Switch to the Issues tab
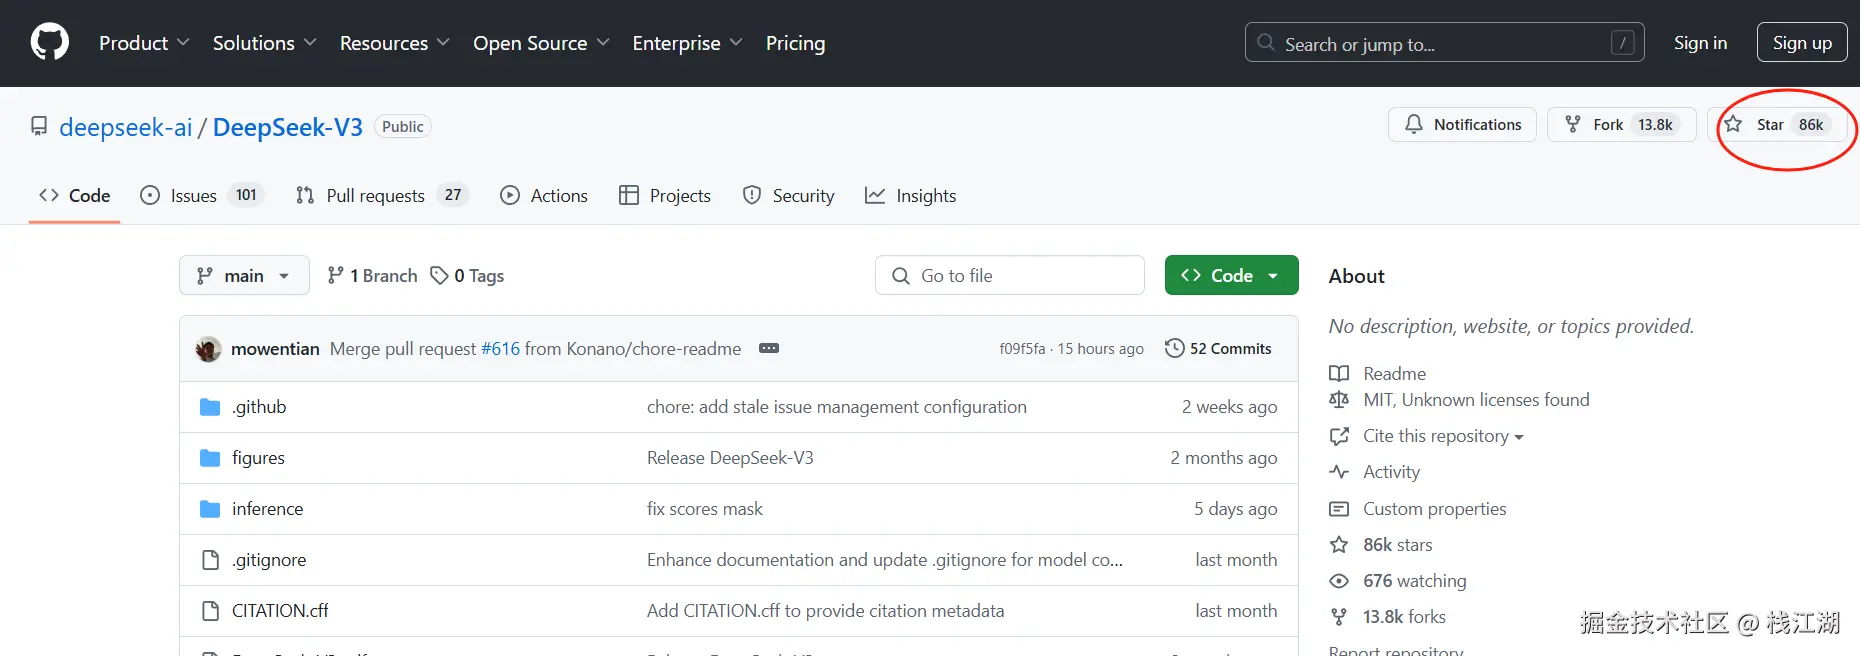Image resolution: width=1860 pixels, height=656 pixels. (x=194, y=196)
